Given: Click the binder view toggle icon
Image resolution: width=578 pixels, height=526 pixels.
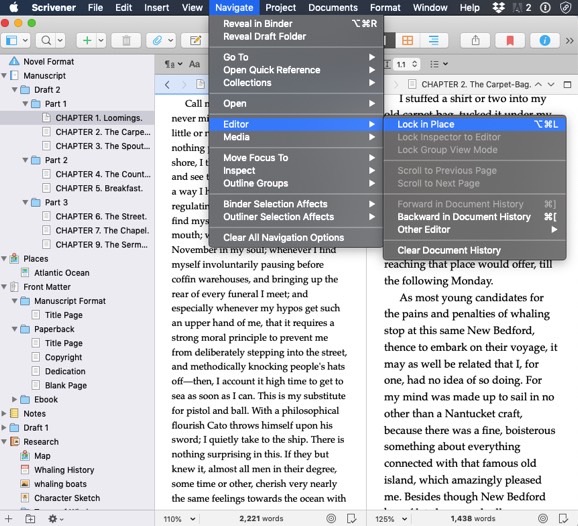Looking at the screenshot, I should [x=11, y=40].
